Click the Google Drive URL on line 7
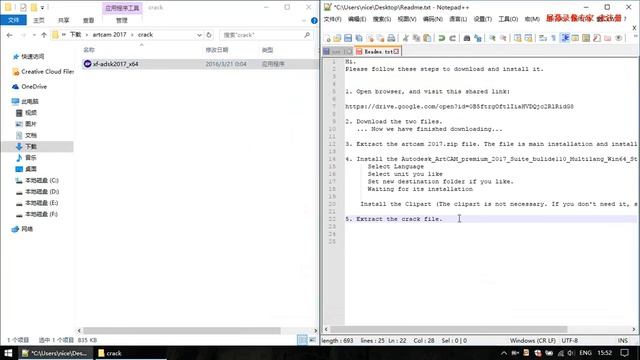The height and width of the screenshot is (360, 640). click(459, 107)
